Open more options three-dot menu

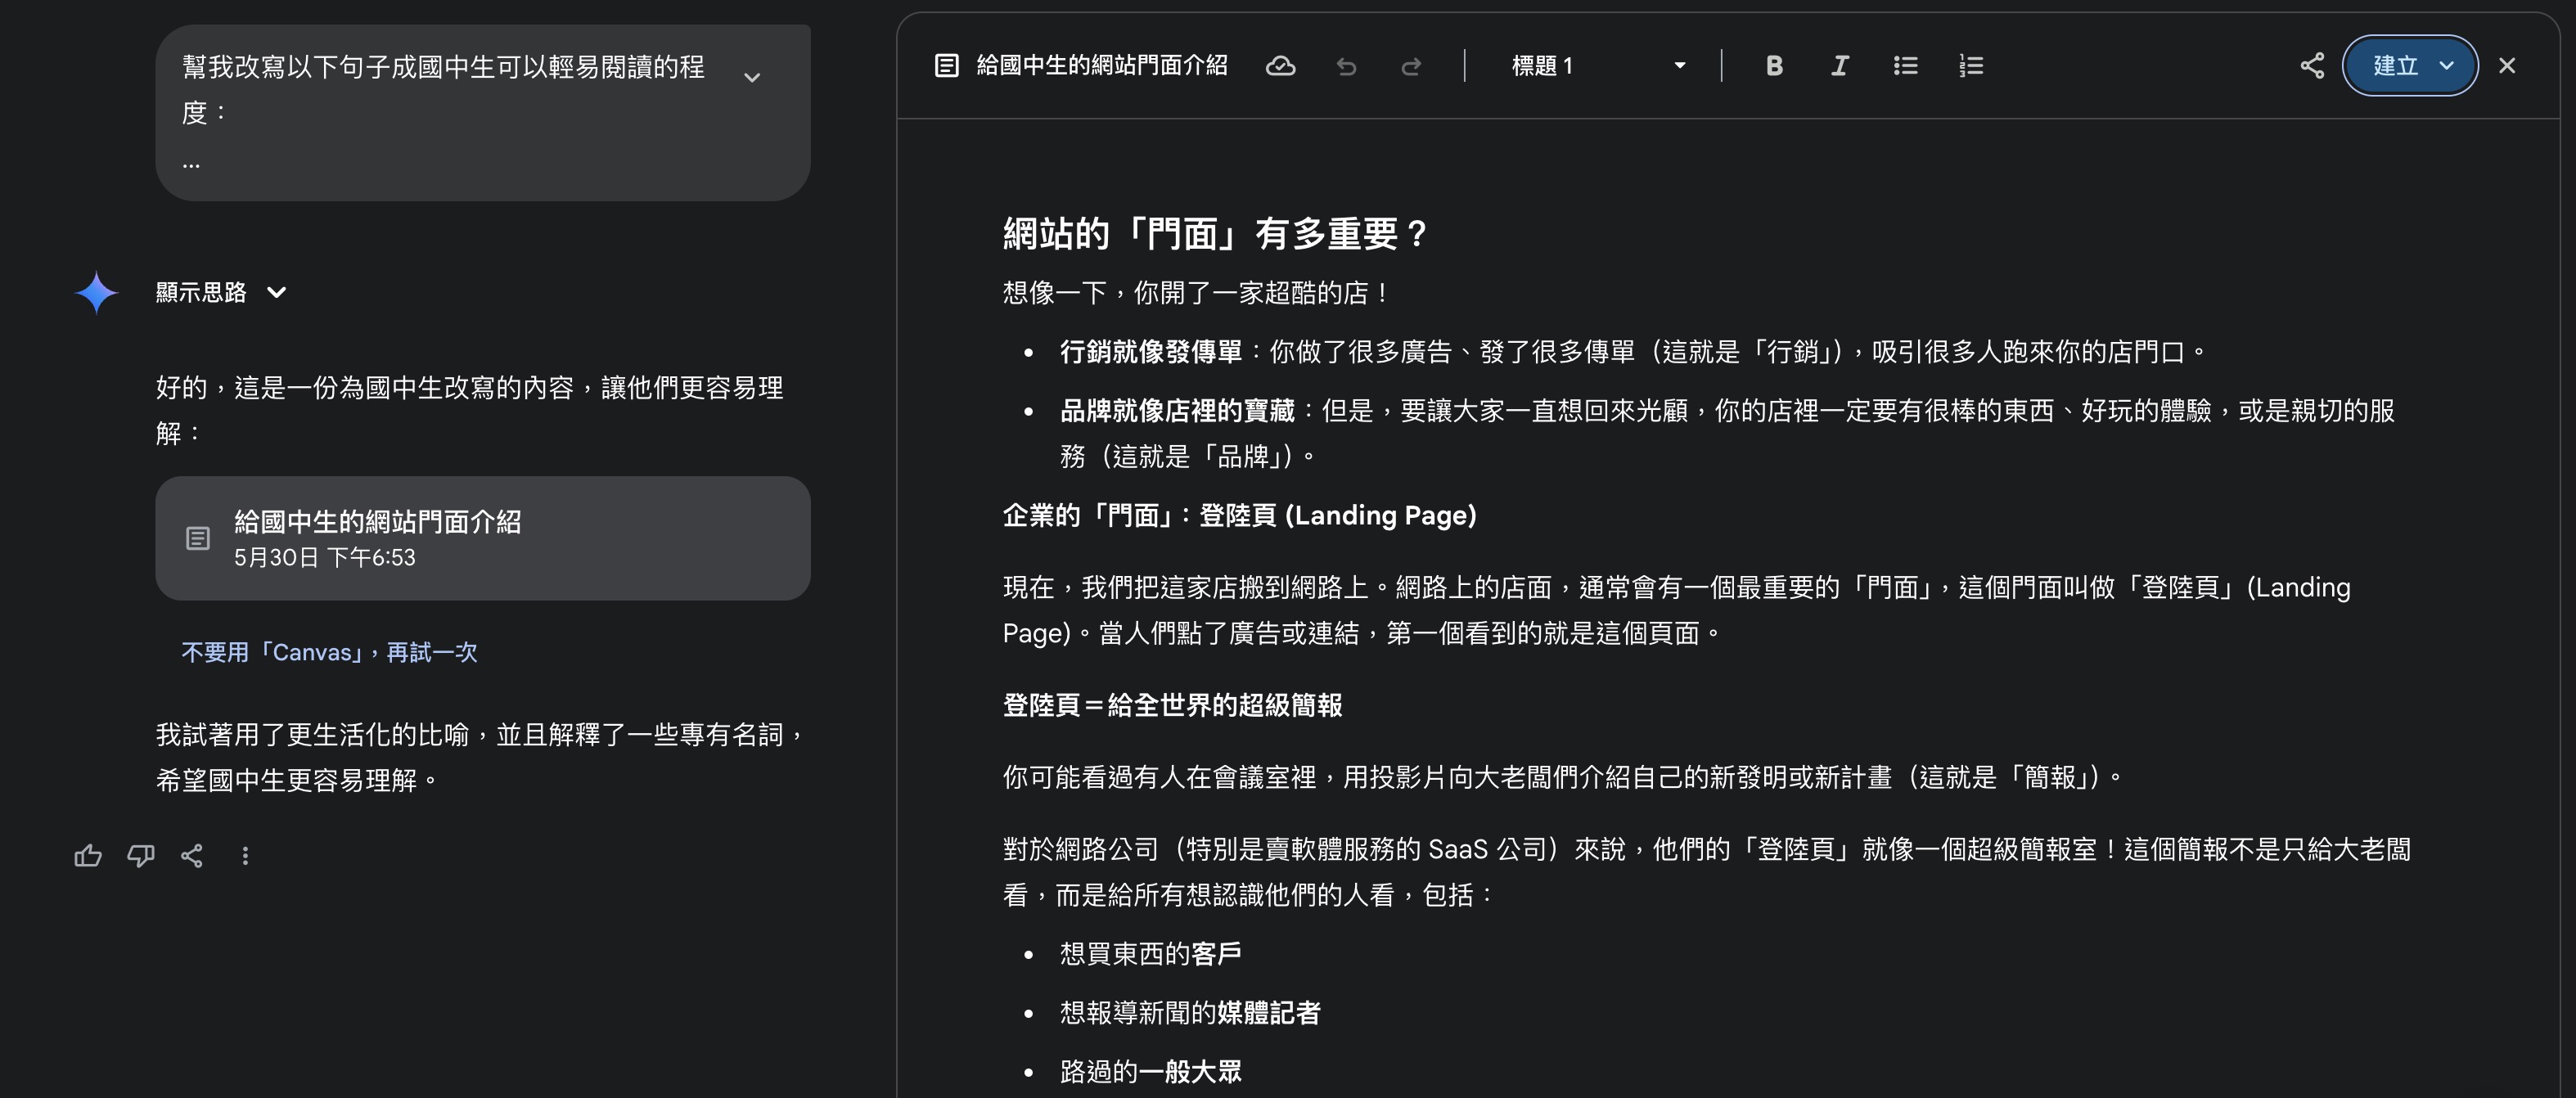tap(245, 856)
